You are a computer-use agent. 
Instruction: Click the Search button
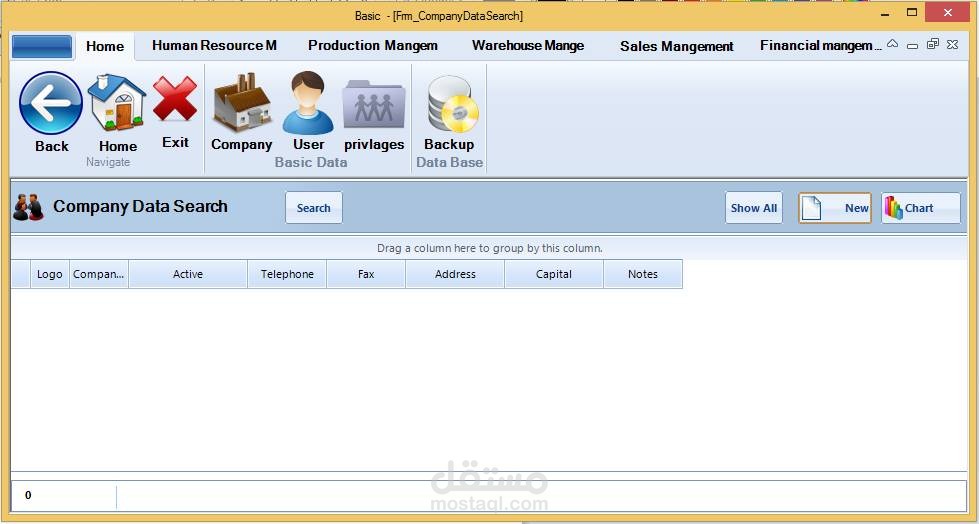[x=313, y=208]
